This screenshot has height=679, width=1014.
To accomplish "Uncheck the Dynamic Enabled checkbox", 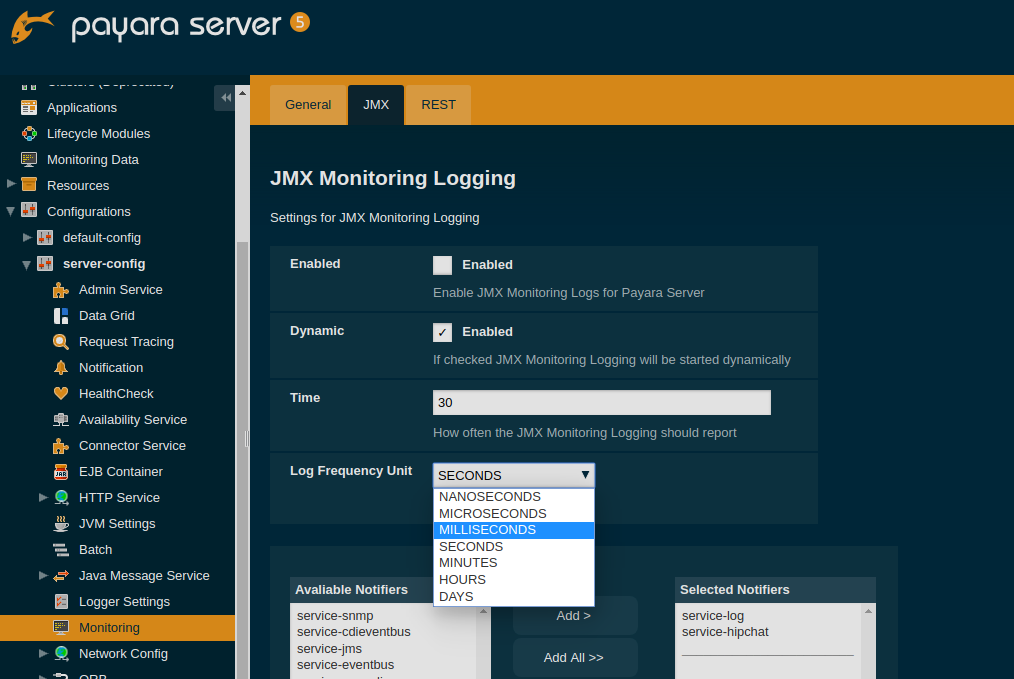I will click(442, 332).
